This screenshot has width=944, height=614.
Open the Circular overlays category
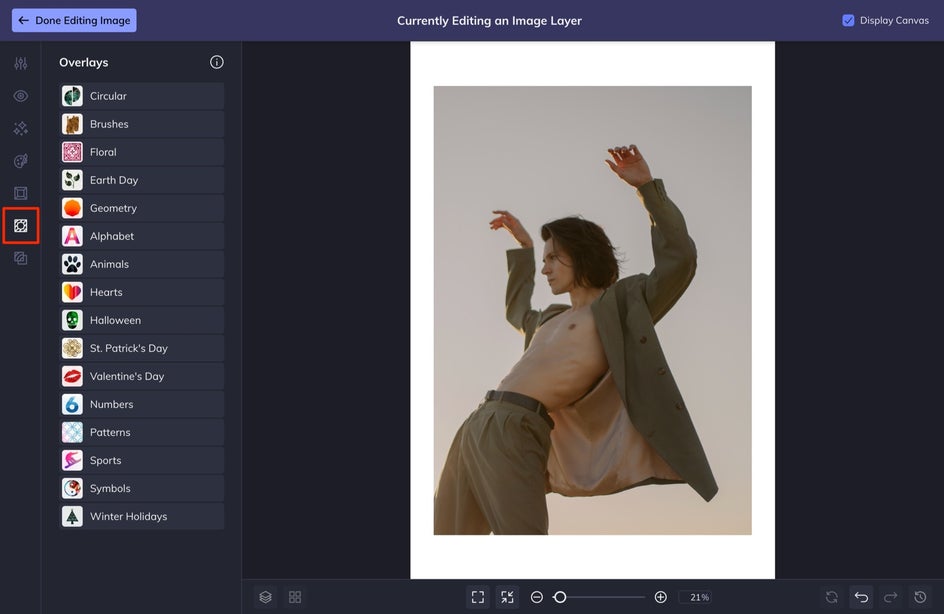coord(143,96)
